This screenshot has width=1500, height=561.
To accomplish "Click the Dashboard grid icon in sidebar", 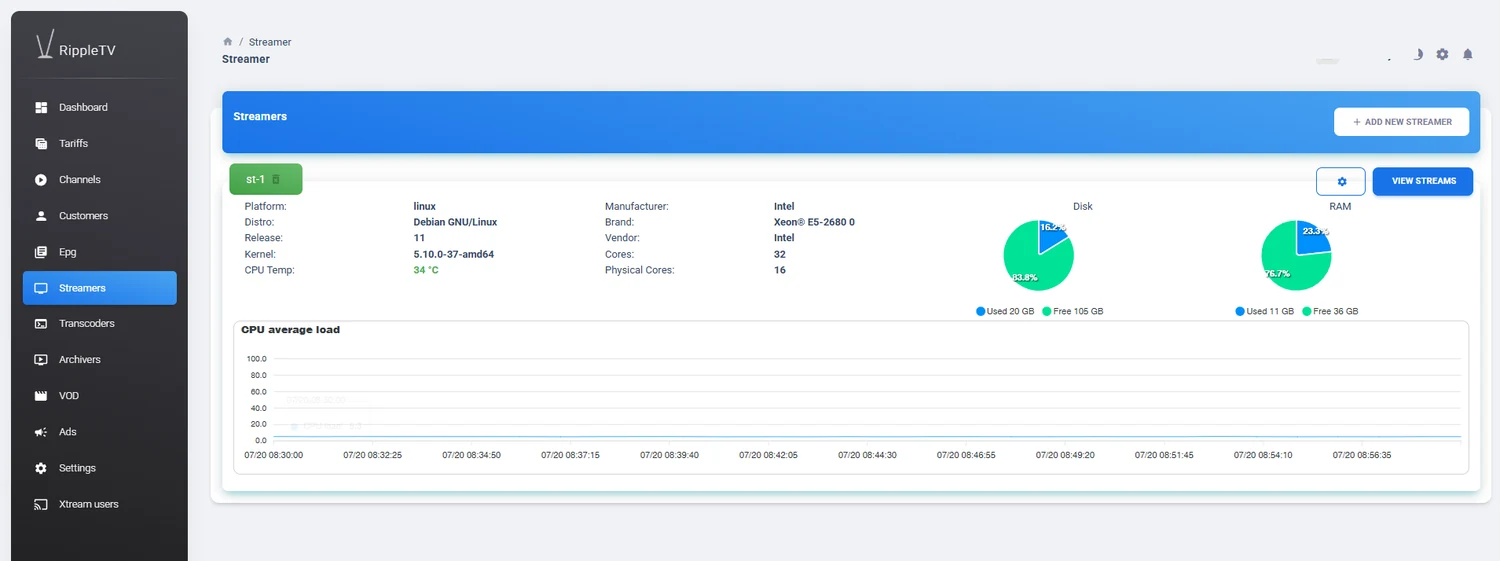I will tap(41, 107).
